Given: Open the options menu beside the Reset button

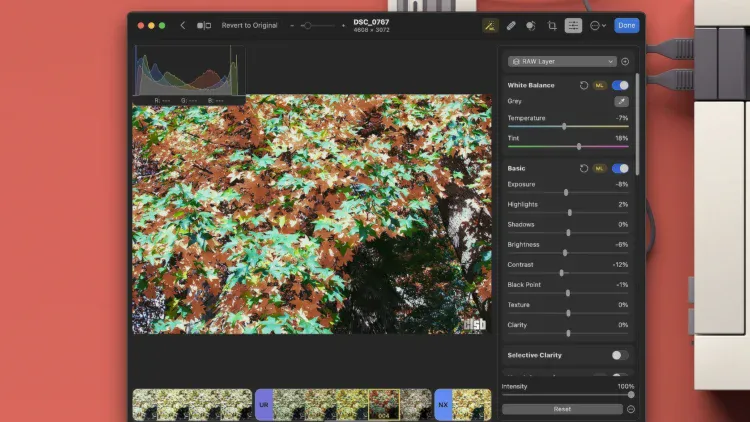Looking at the screenshot, I should click(631, 409).
